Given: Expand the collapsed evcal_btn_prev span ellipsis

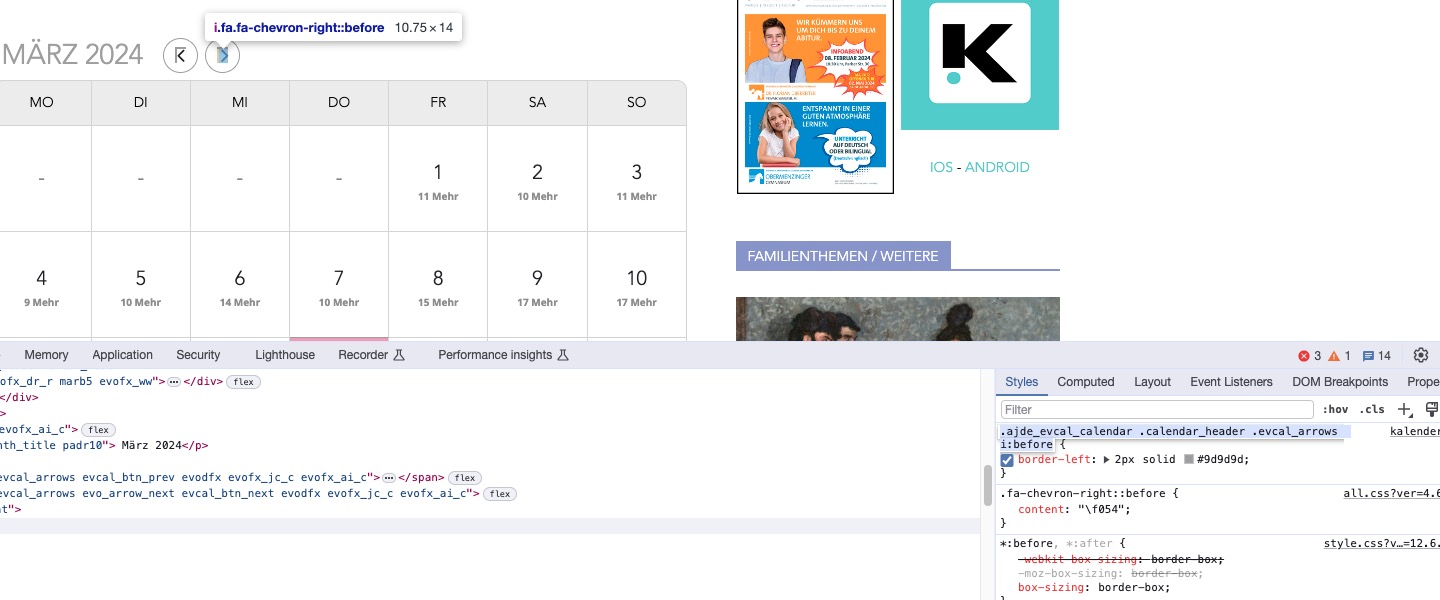Looking at the screenshot, I should (389, 478).
